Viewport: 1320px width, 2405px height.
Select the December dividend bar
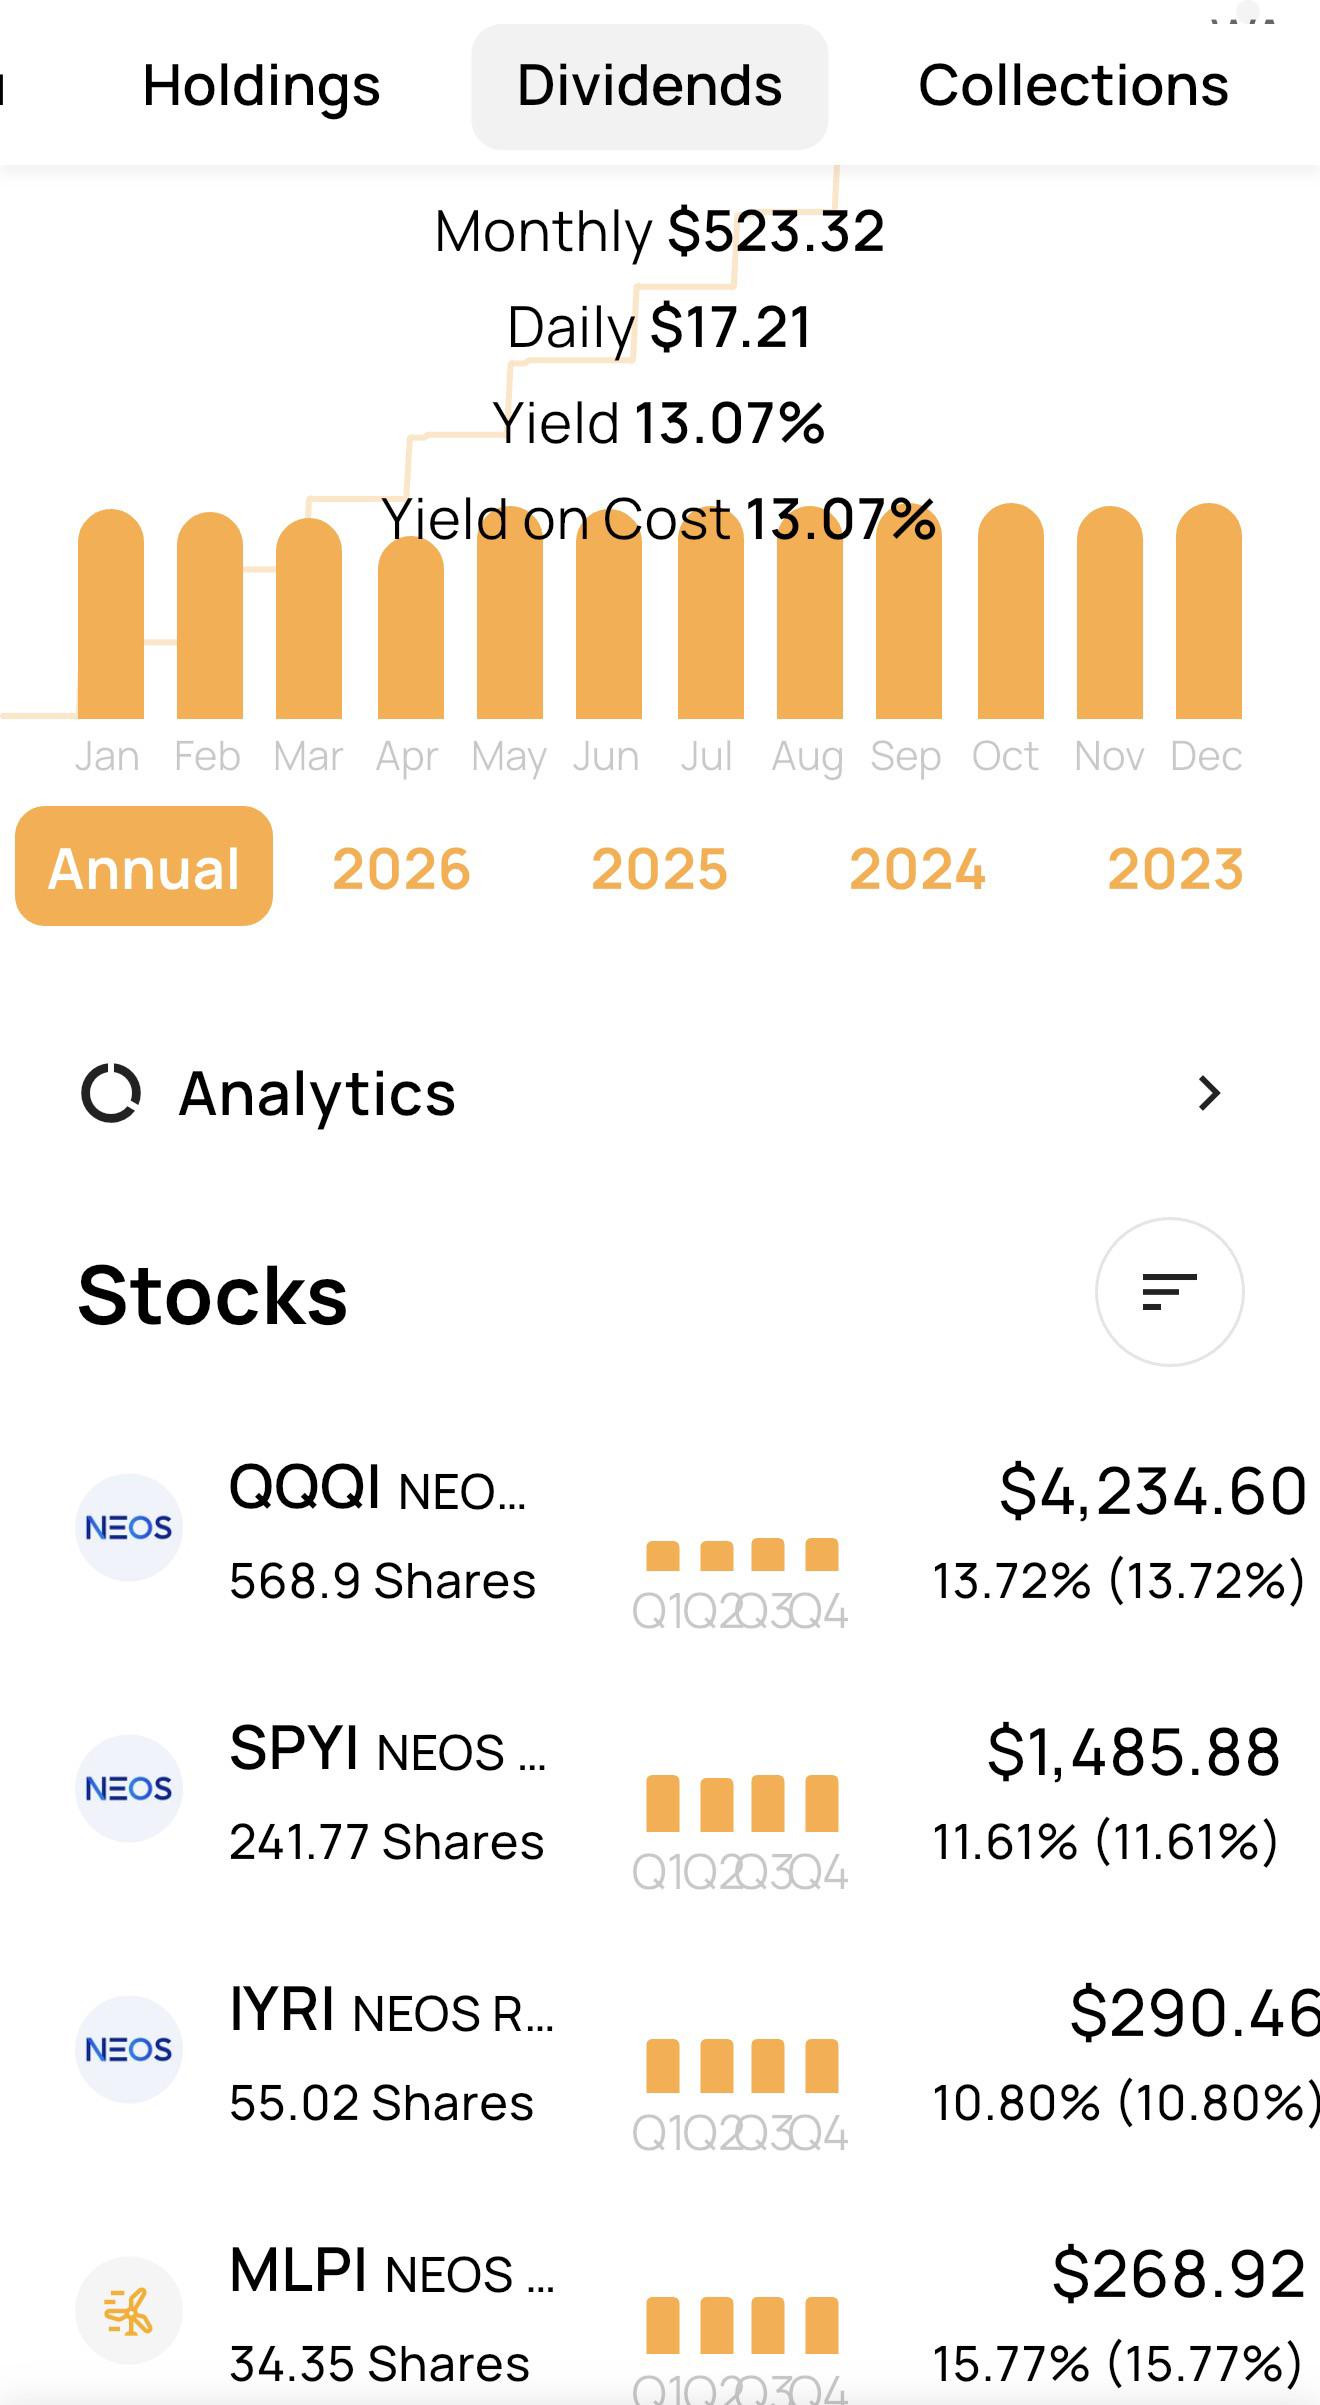pyautogui.click(x=1209, y=611)
